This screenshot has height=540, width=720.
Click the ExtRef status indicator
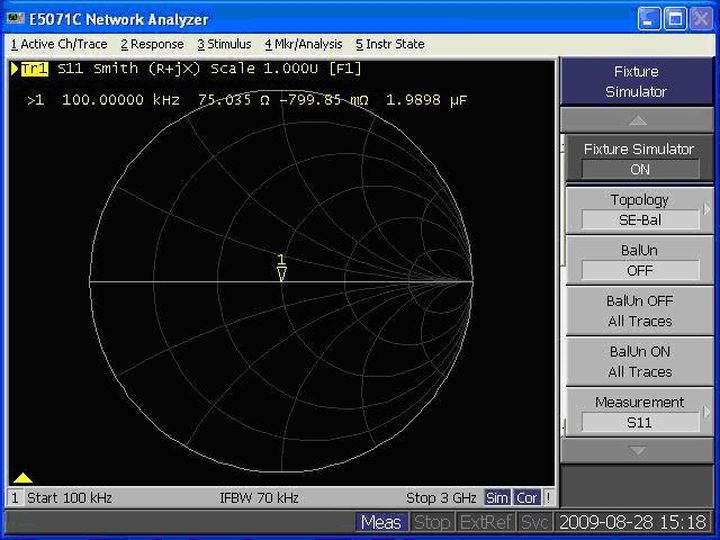[485, 522]
